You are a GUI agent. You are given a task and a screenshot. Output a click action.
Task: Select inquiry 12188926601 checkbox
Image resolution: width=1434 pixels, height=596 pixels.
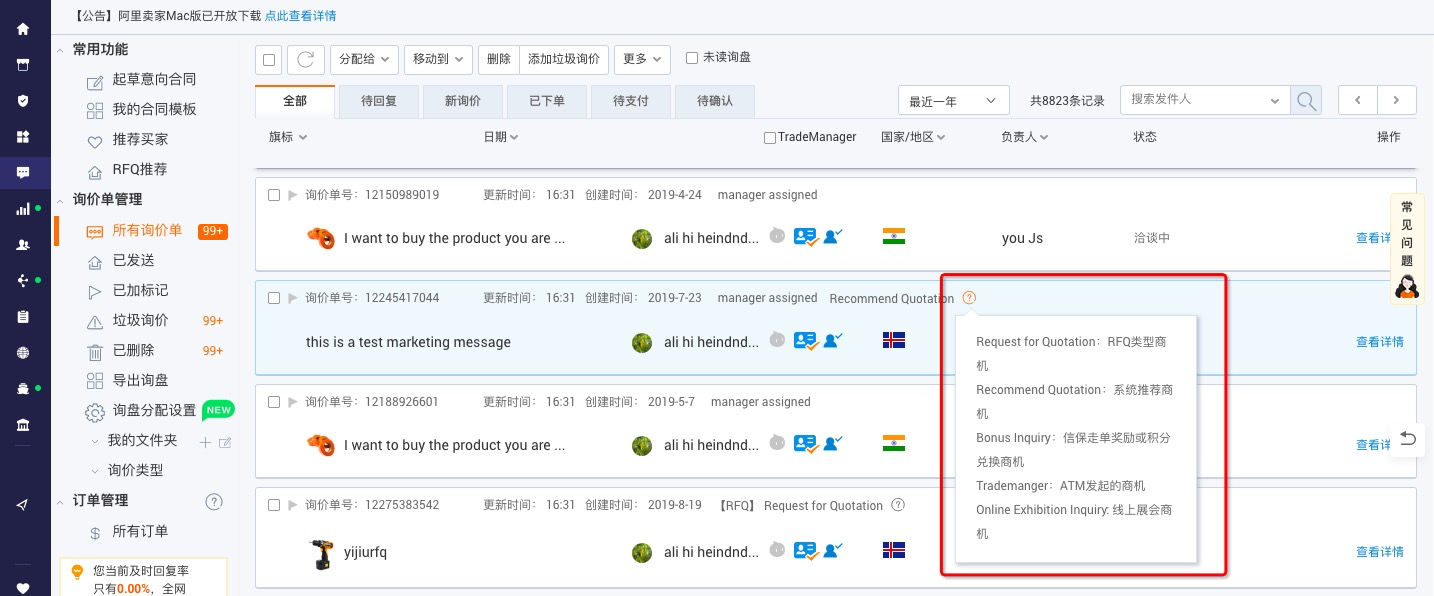coord(274,402)
